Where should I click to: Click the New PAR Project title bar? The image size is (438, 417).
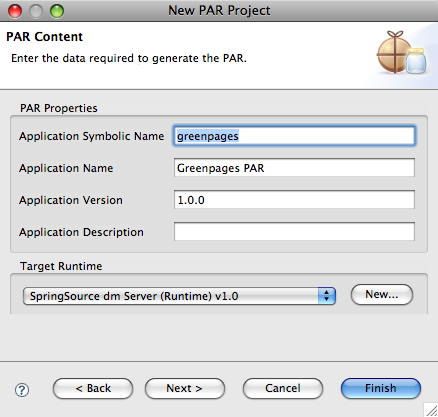pos(219,11)
